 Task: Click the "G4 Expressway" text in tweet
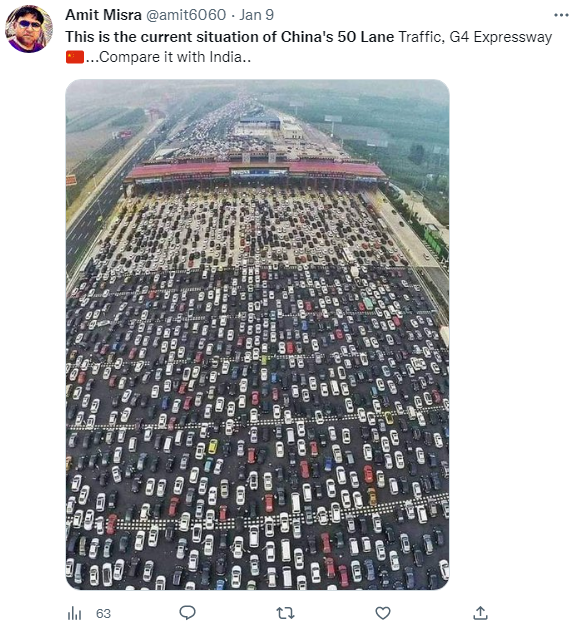click(501, 37)
